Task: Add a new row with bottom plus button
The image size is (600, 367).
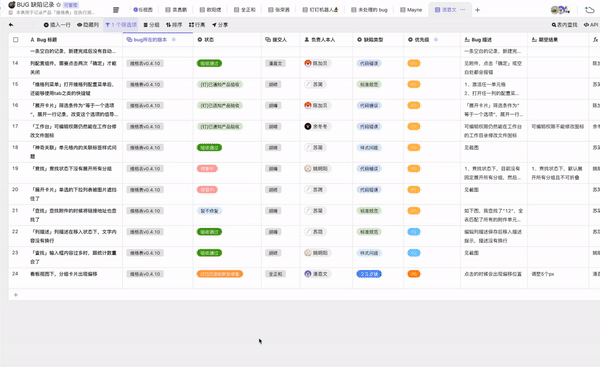Action: [x=16, y=295]
